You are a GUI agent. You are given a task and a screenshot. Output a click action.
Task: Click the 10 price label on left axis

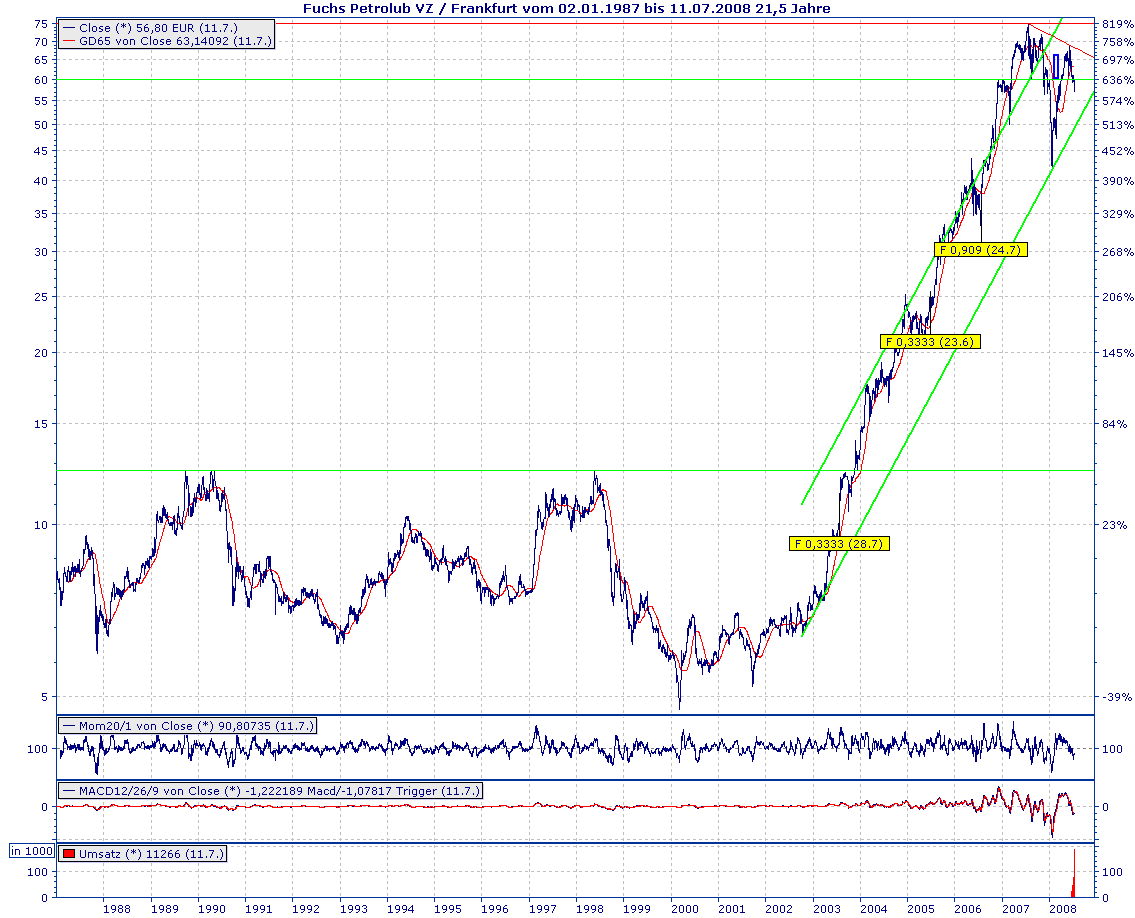(x=41, y=525)
